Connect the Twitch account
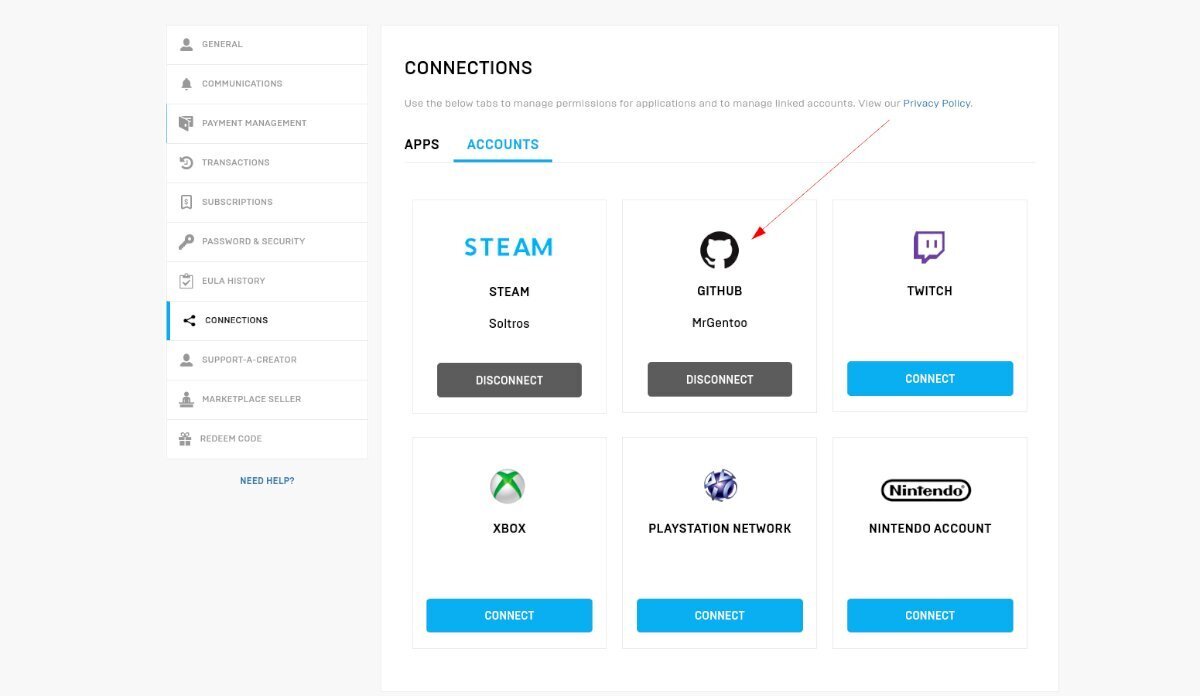The image size is (1200, 696). coord(930,379)
